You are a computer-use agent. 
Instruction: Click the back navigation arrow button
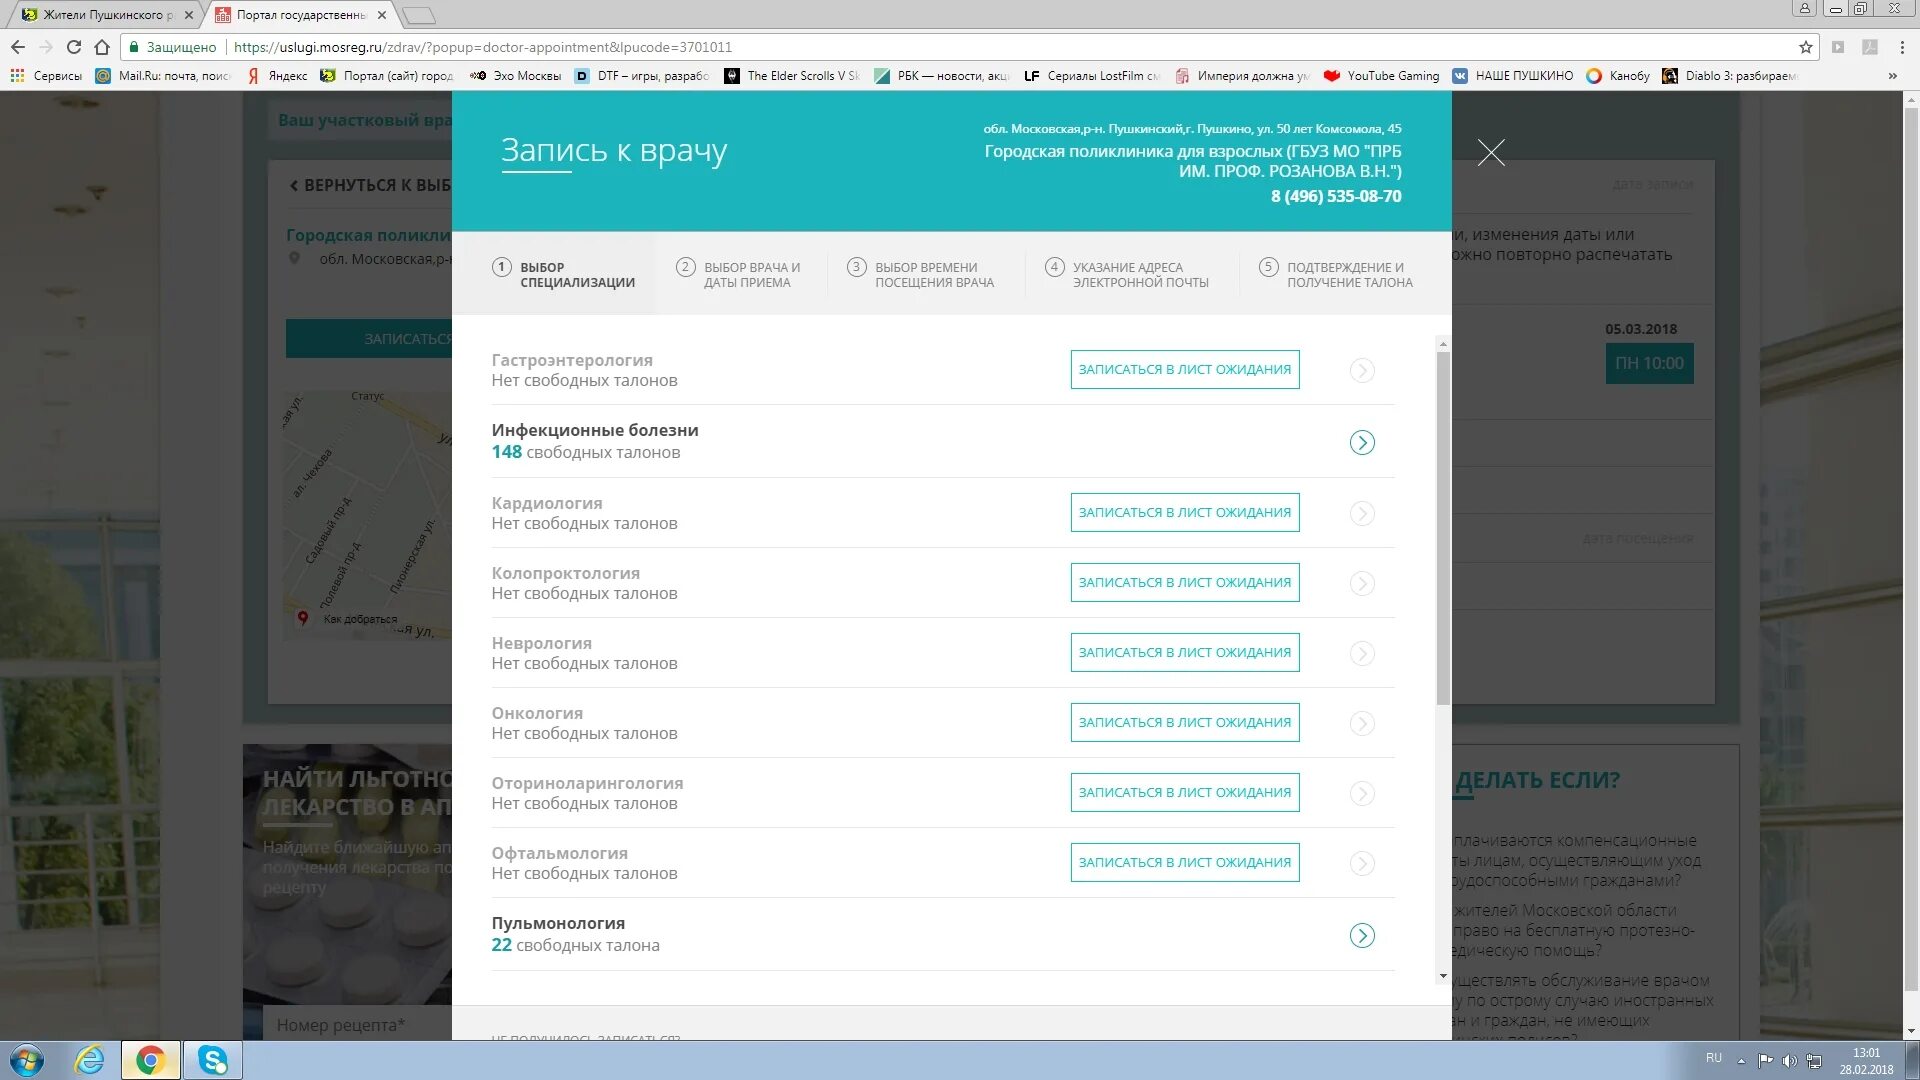[18, 46]
